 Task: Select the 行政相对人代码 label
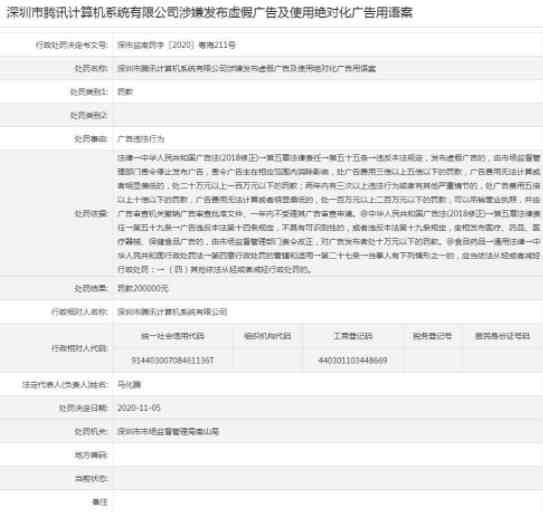(80, 348)
